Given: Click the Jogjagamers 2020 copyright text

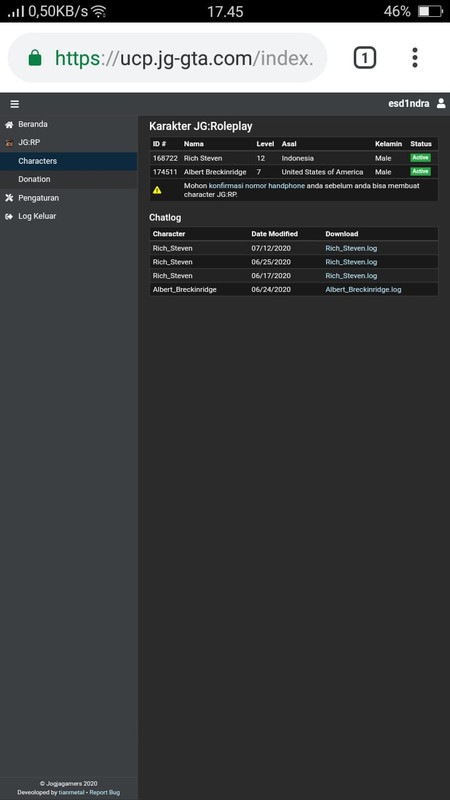Looking at the screenshot, I should pyautogui.click(x=68, y=784).
